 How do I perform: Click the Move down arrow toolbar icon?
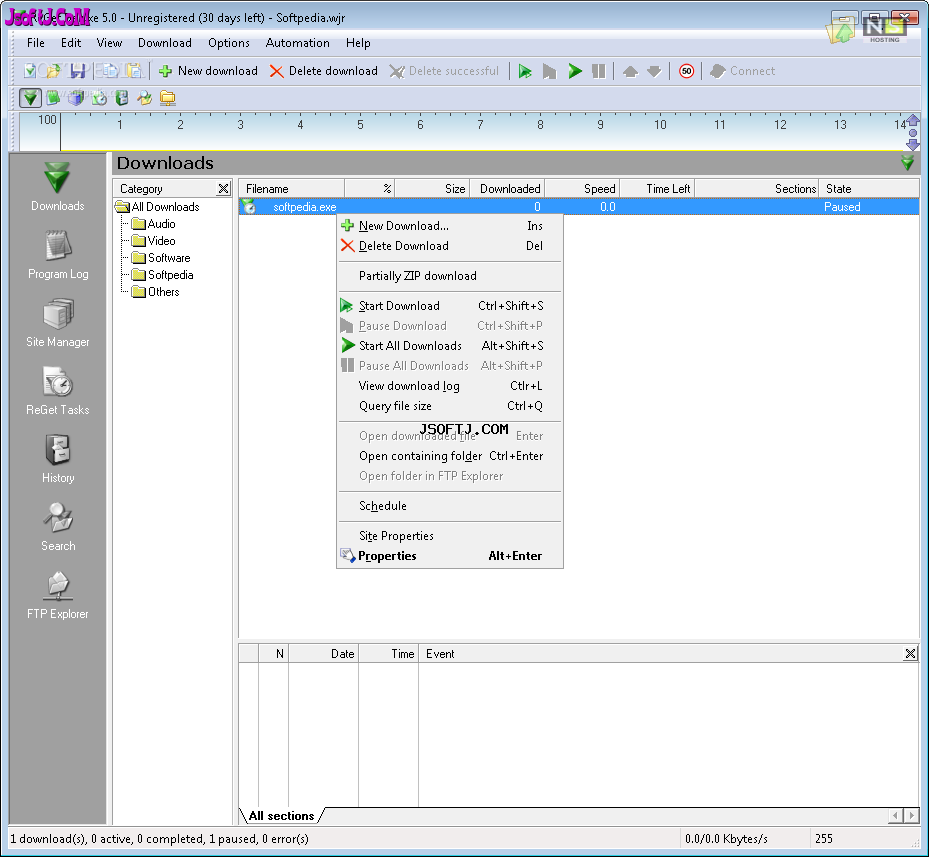654,72
